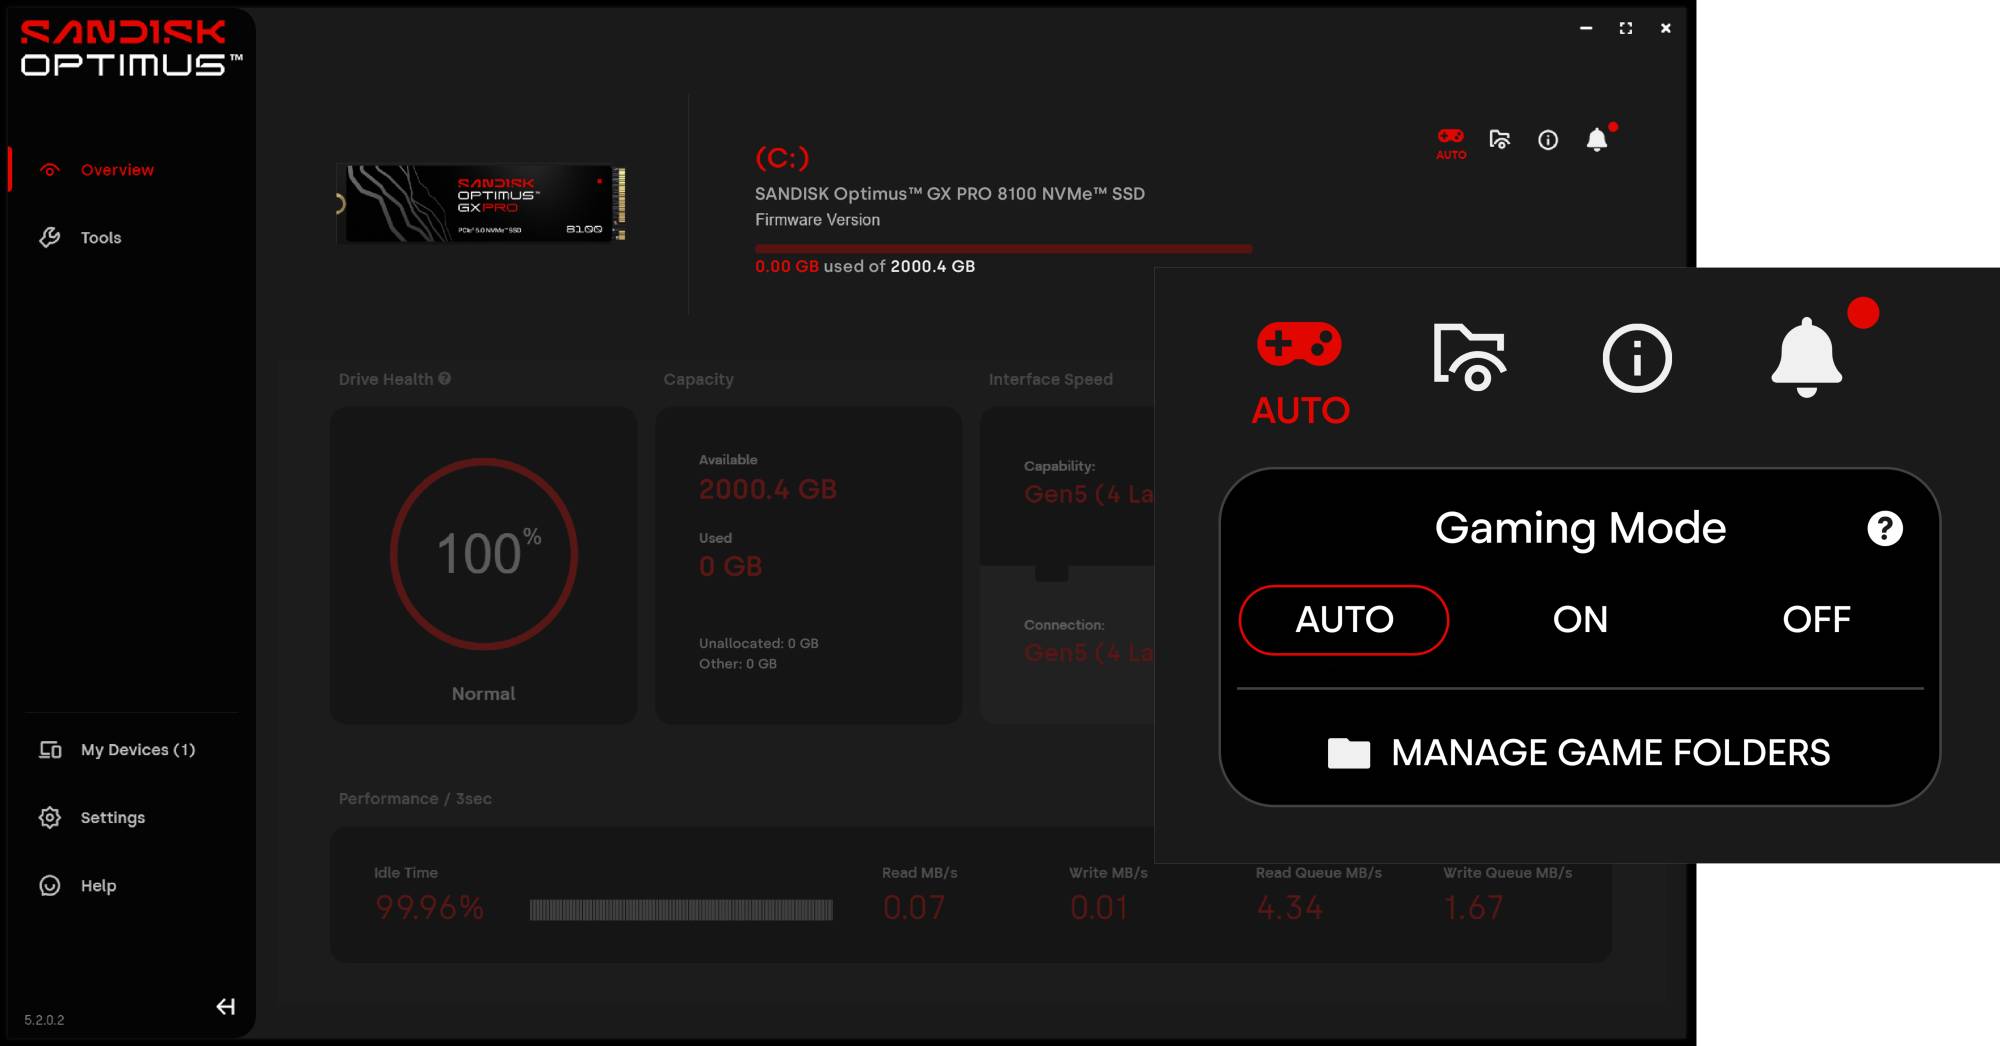Click 'Other: 0 GB' text
The width and height of the screenshot is (2000, 1046).
(738, 664)
